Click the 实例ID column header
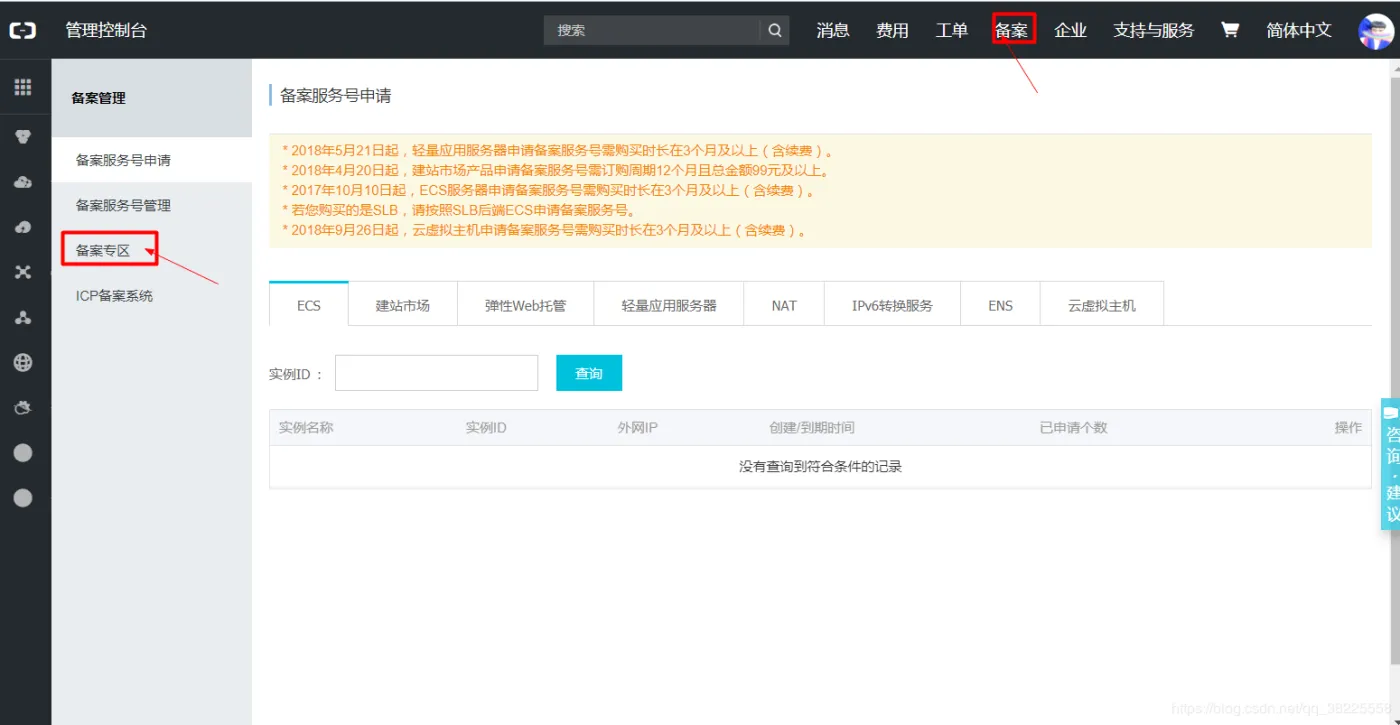 click(x=486, y=427)
